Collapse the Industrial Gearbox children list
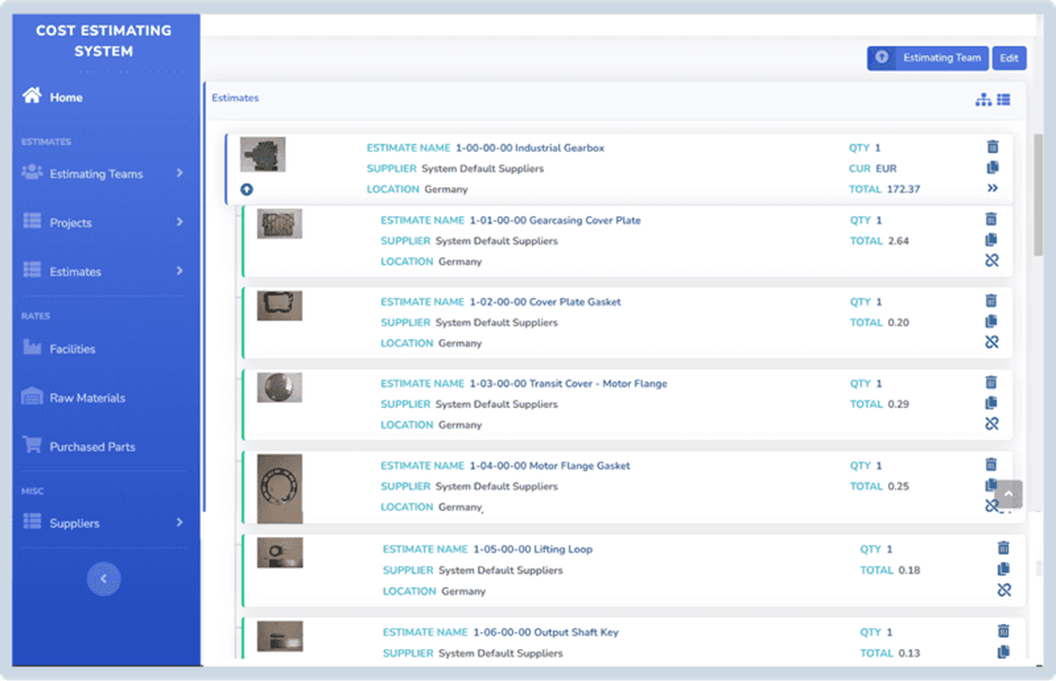Image resolution: width=1056 pixels, height=681 pixels. pos(246,189)
